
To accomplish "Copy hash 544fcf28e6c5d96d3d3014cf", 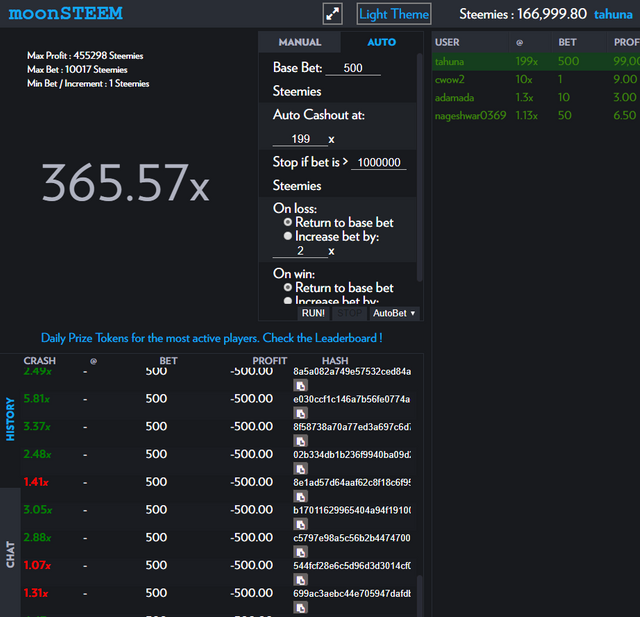I will [x=300, y=580].
